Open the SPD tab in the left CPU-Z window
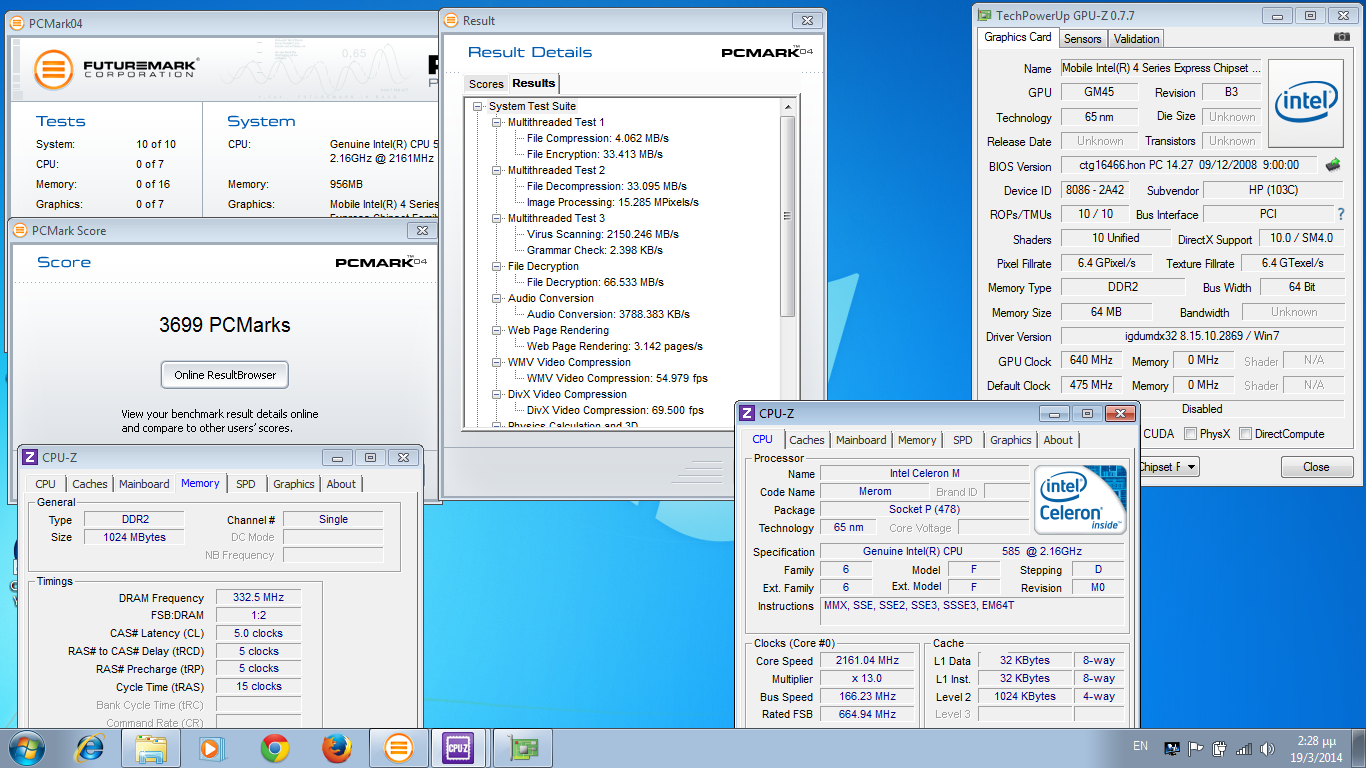Viewport: 1366px width, 768px height. [245, 484]
